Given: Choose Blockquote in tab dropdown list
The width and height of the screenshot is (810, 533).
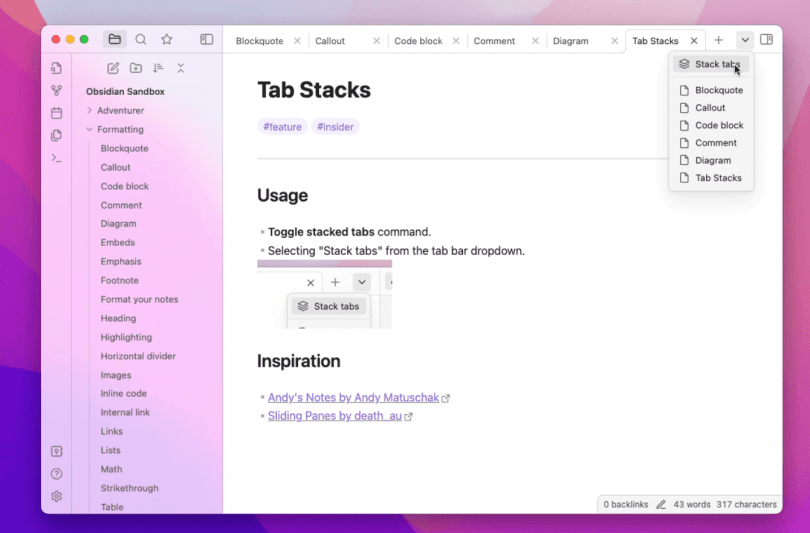Looking at the screenshot, I should [711, 90].
